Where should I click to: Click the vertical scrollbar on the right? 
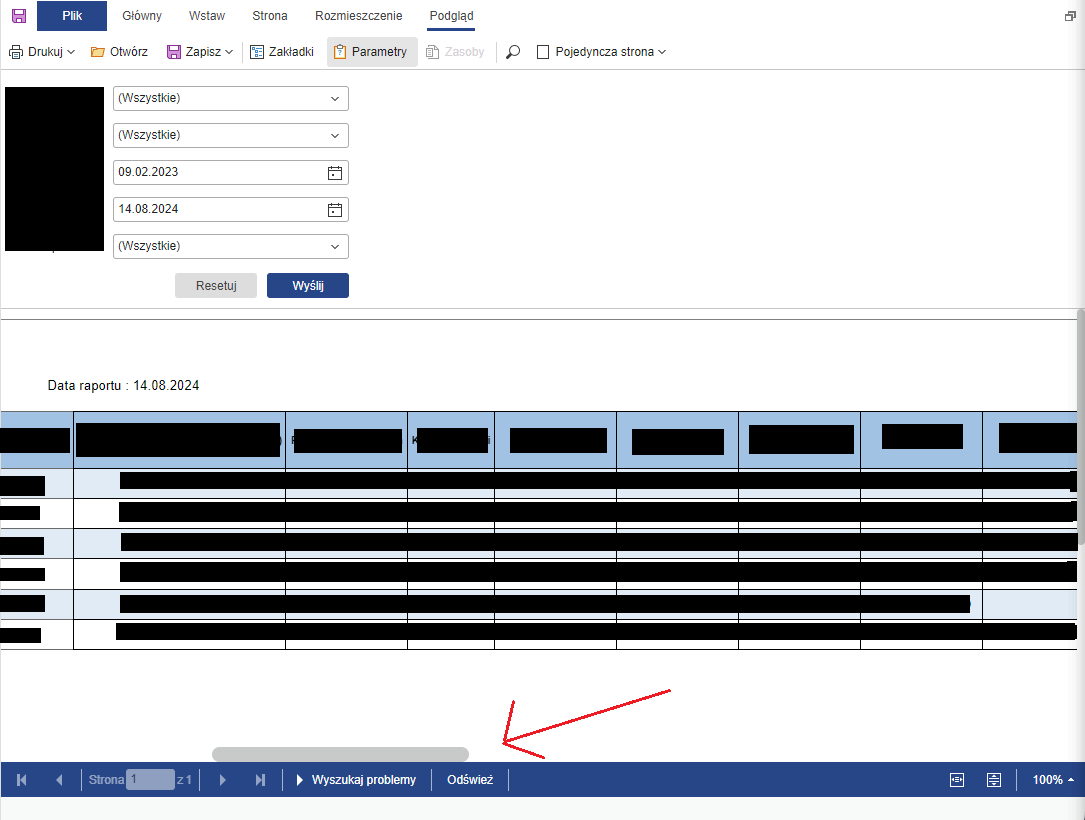click(x=1081, y=426)
